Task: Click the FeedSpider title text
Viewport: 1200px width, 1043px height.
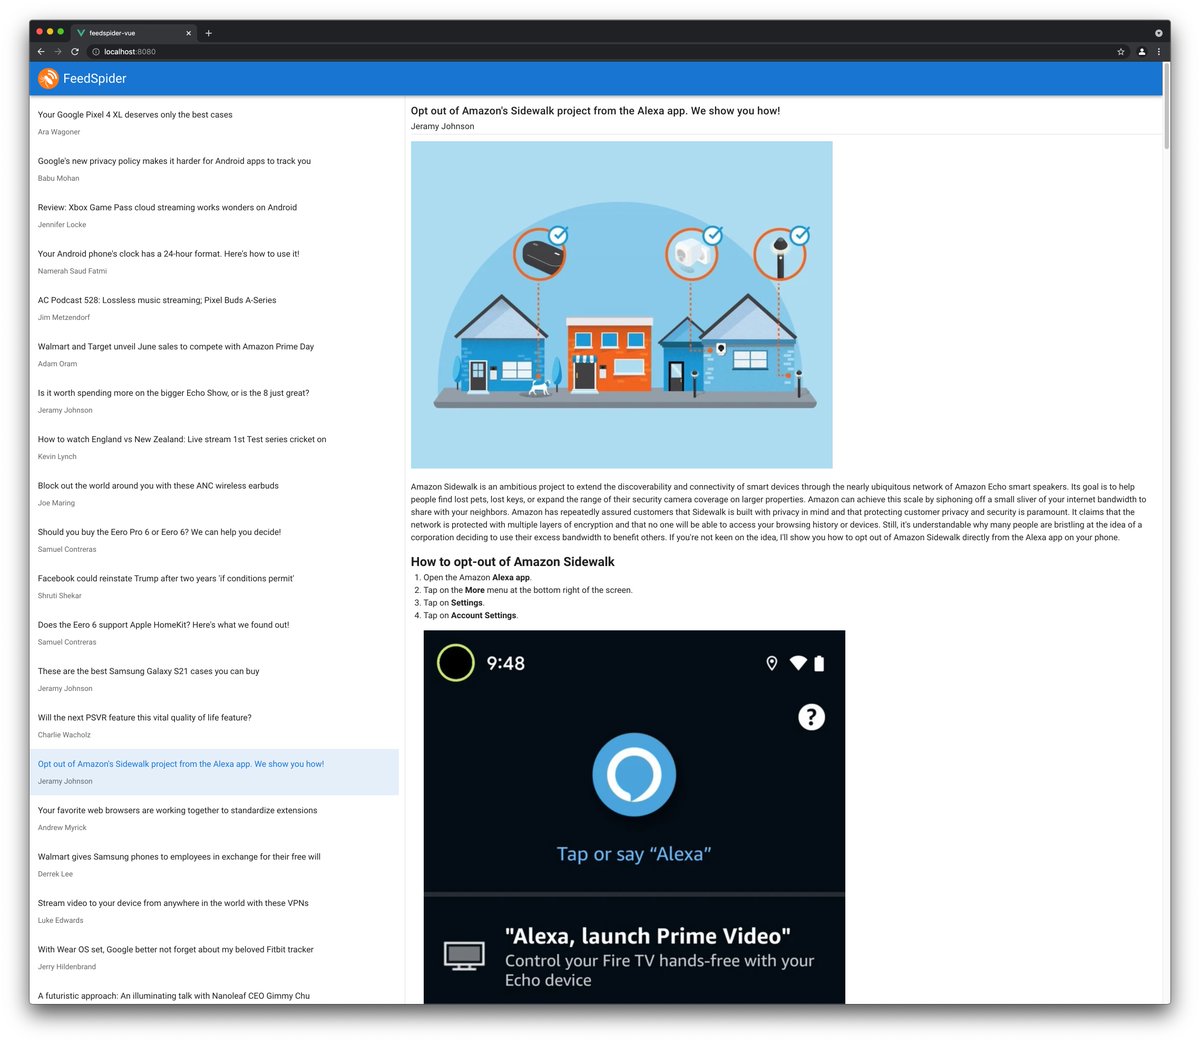Action: (95, 78)
